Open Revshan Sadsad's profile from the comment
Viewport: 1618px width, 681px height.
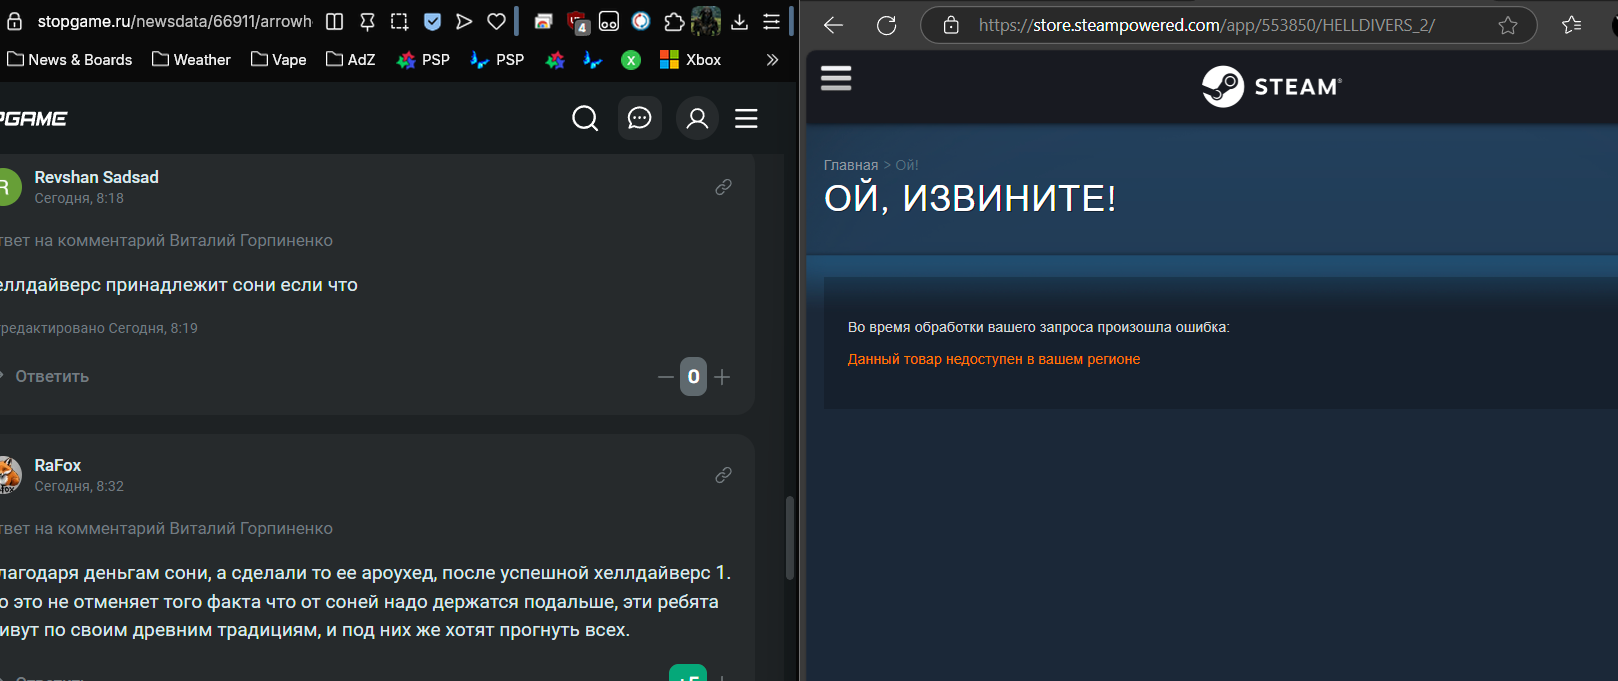tap(97, 177)
